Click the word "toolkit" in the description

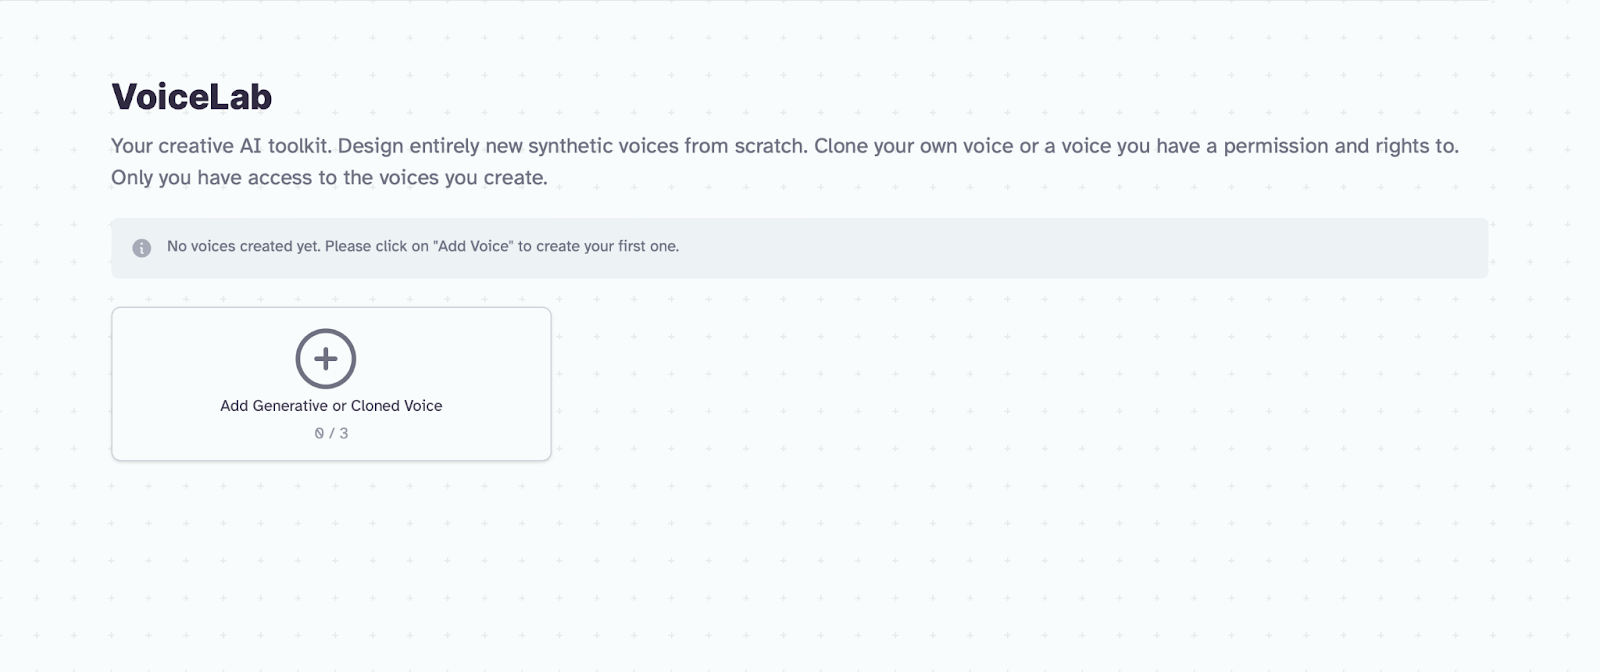[x=298, y=146]
